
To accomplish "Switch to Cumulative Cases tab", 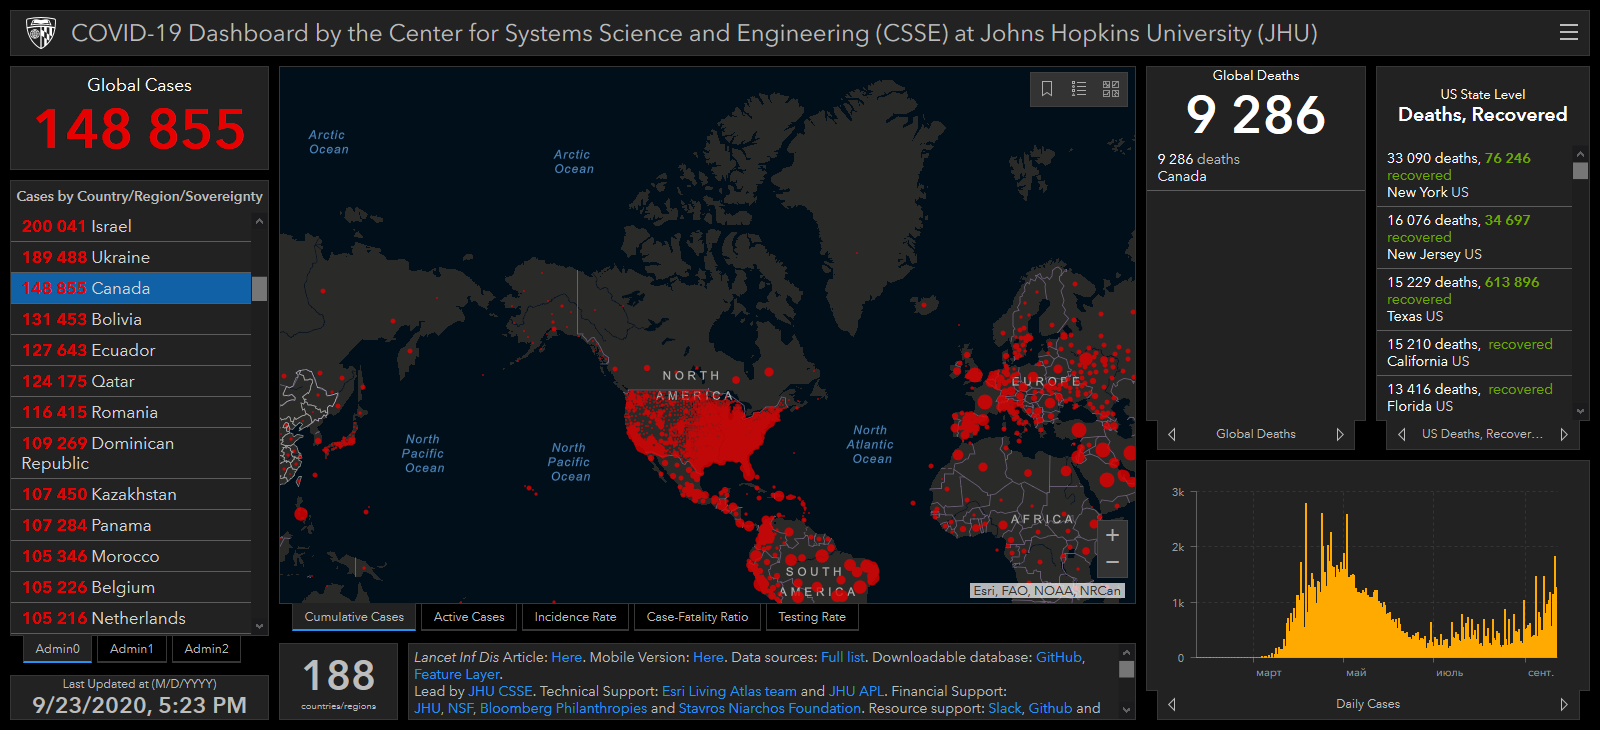I will click(x=354, y=617).
